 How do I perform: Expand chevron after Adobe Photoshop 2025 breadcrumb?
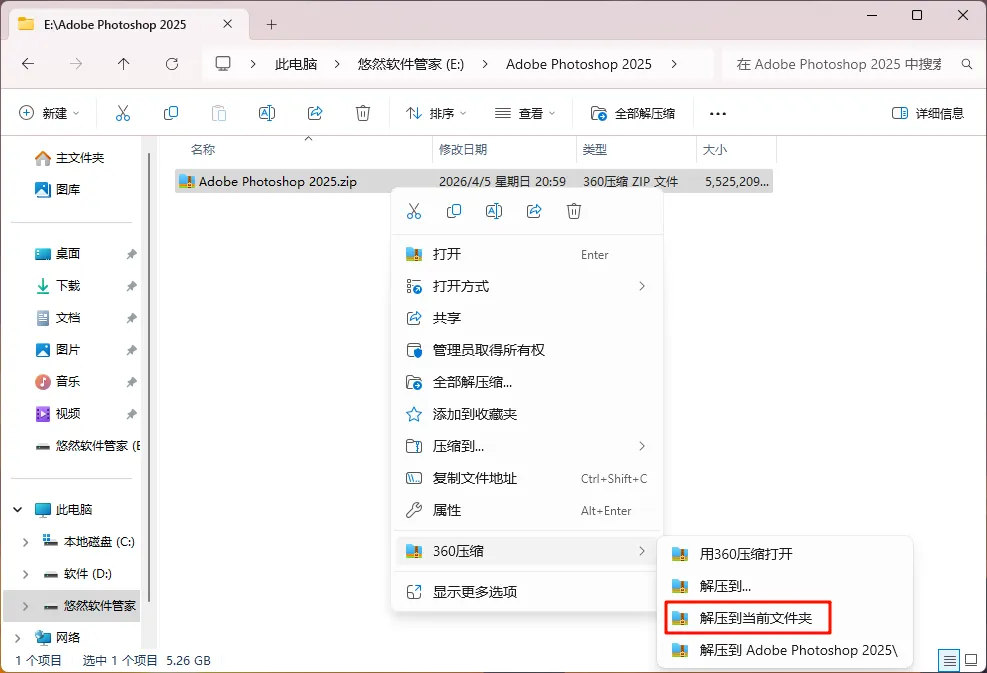[x=674, y=64]
